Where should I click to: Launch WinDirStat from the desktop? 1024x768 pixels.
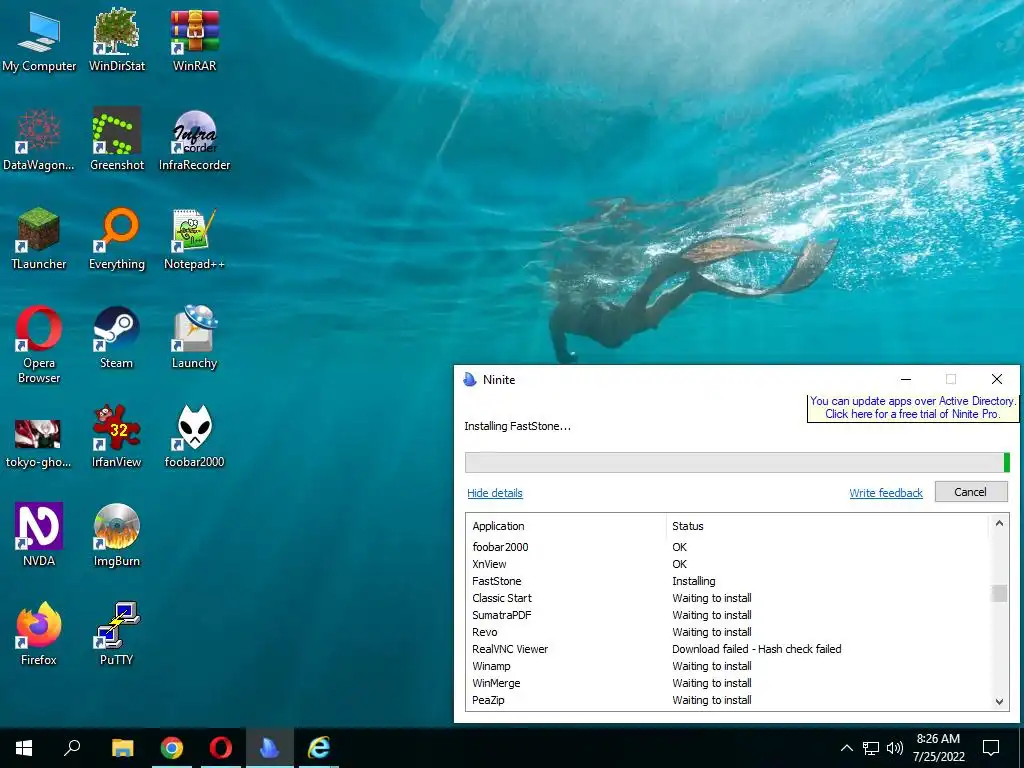click(x=116, y=40)
